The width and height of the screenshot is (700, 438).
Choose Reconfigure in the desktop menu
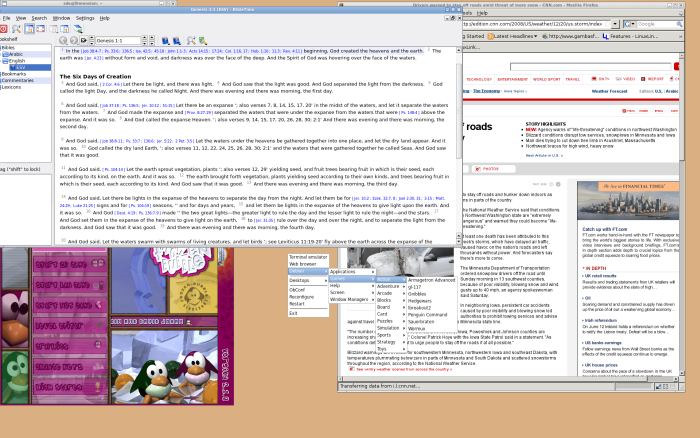308,297
